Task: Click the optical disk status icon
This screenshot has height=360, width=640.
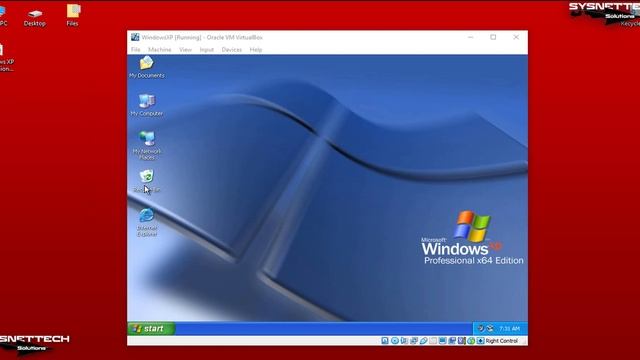Action: click(x=395, y=340)
